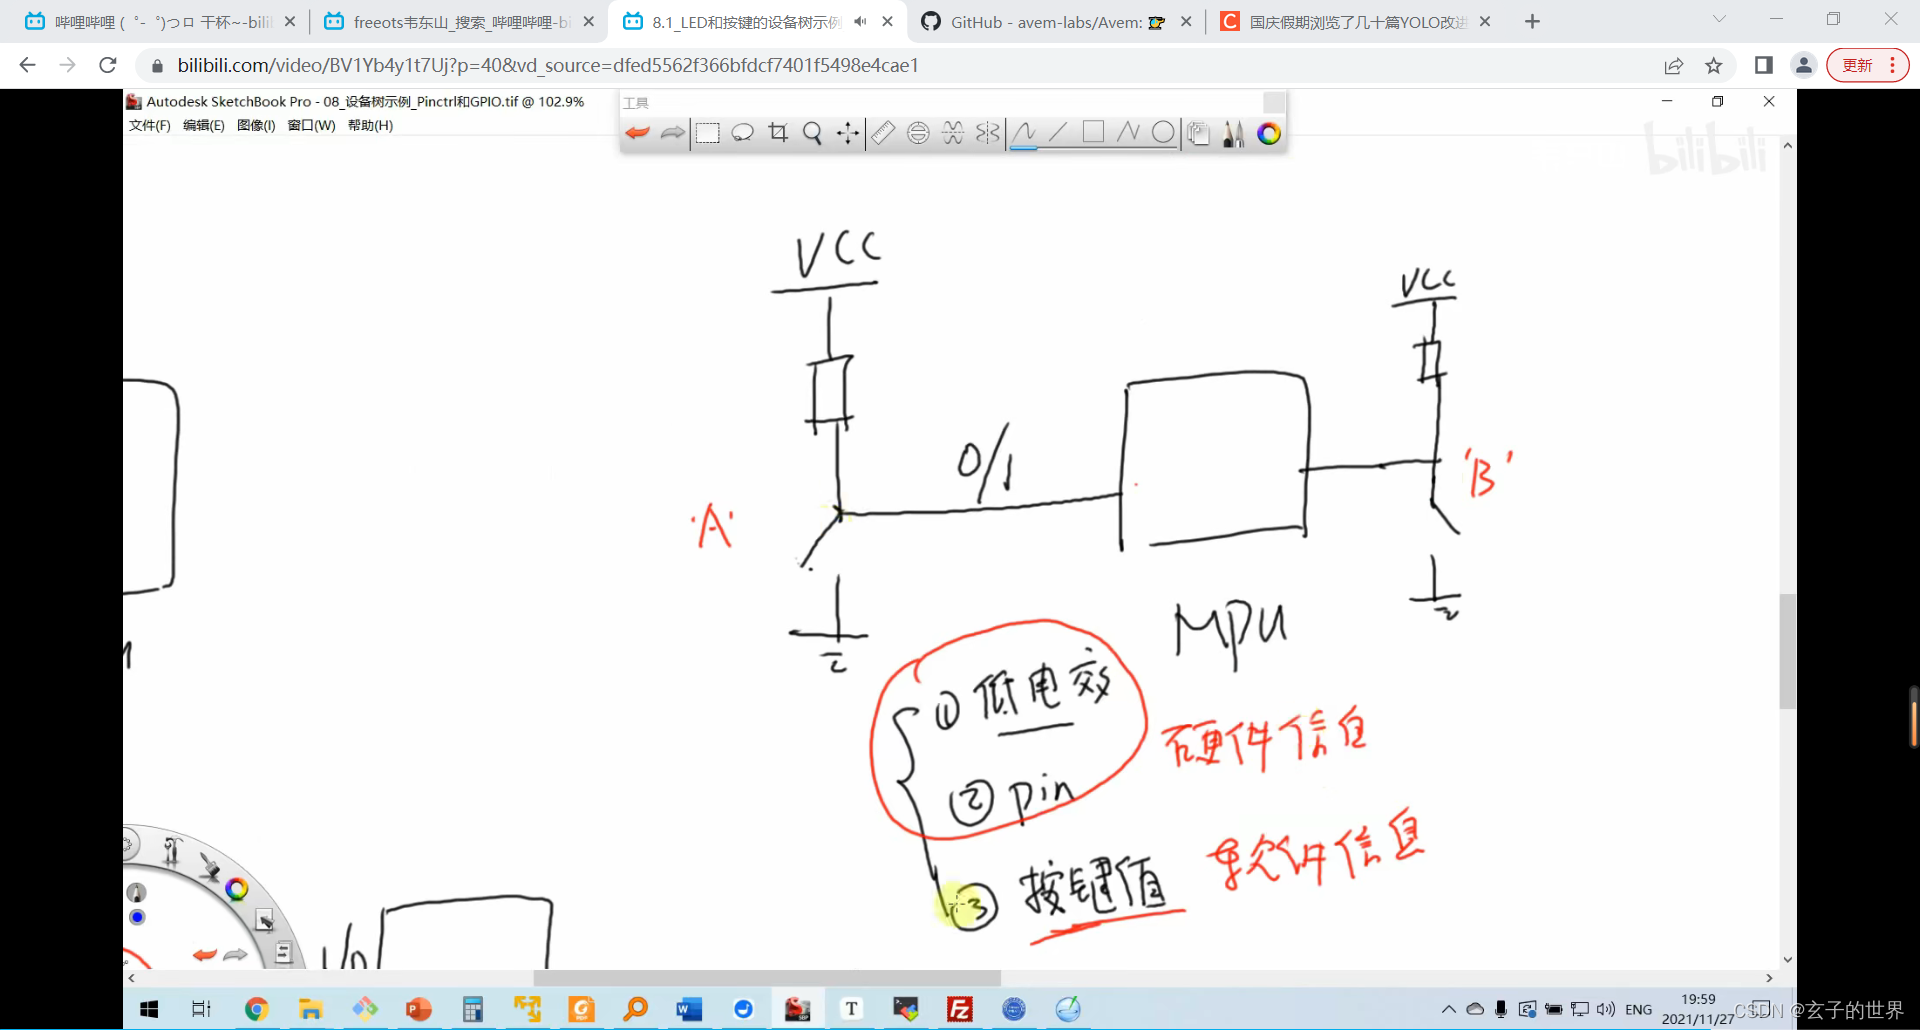Viewport: 1920px width, 1030px height.
Task: Open the Windows Start menu
Action: click(x=149, y=1009)
